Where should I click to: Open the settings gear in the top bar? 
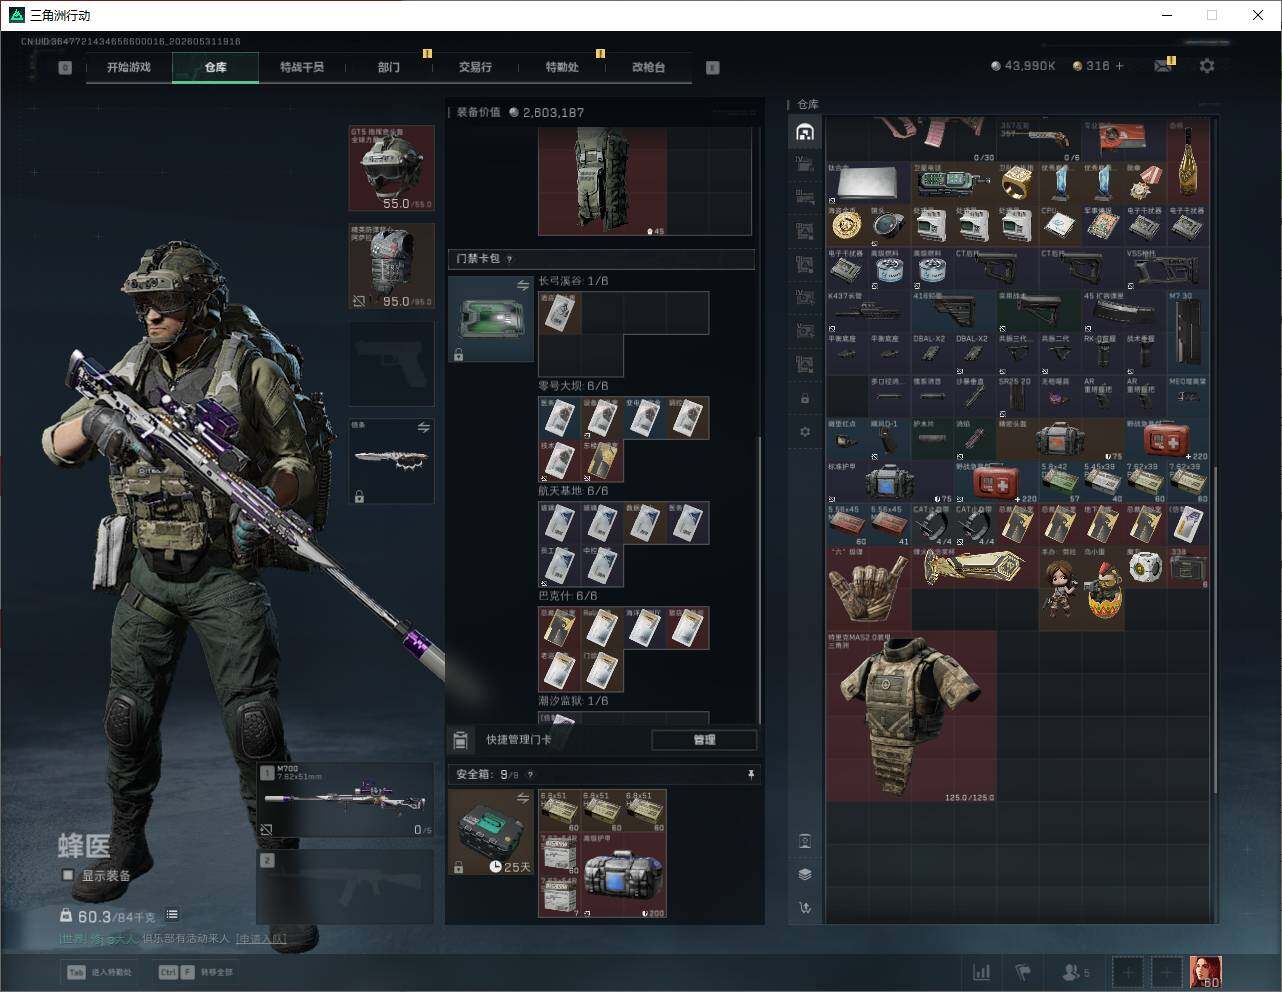pos(1207,66)
